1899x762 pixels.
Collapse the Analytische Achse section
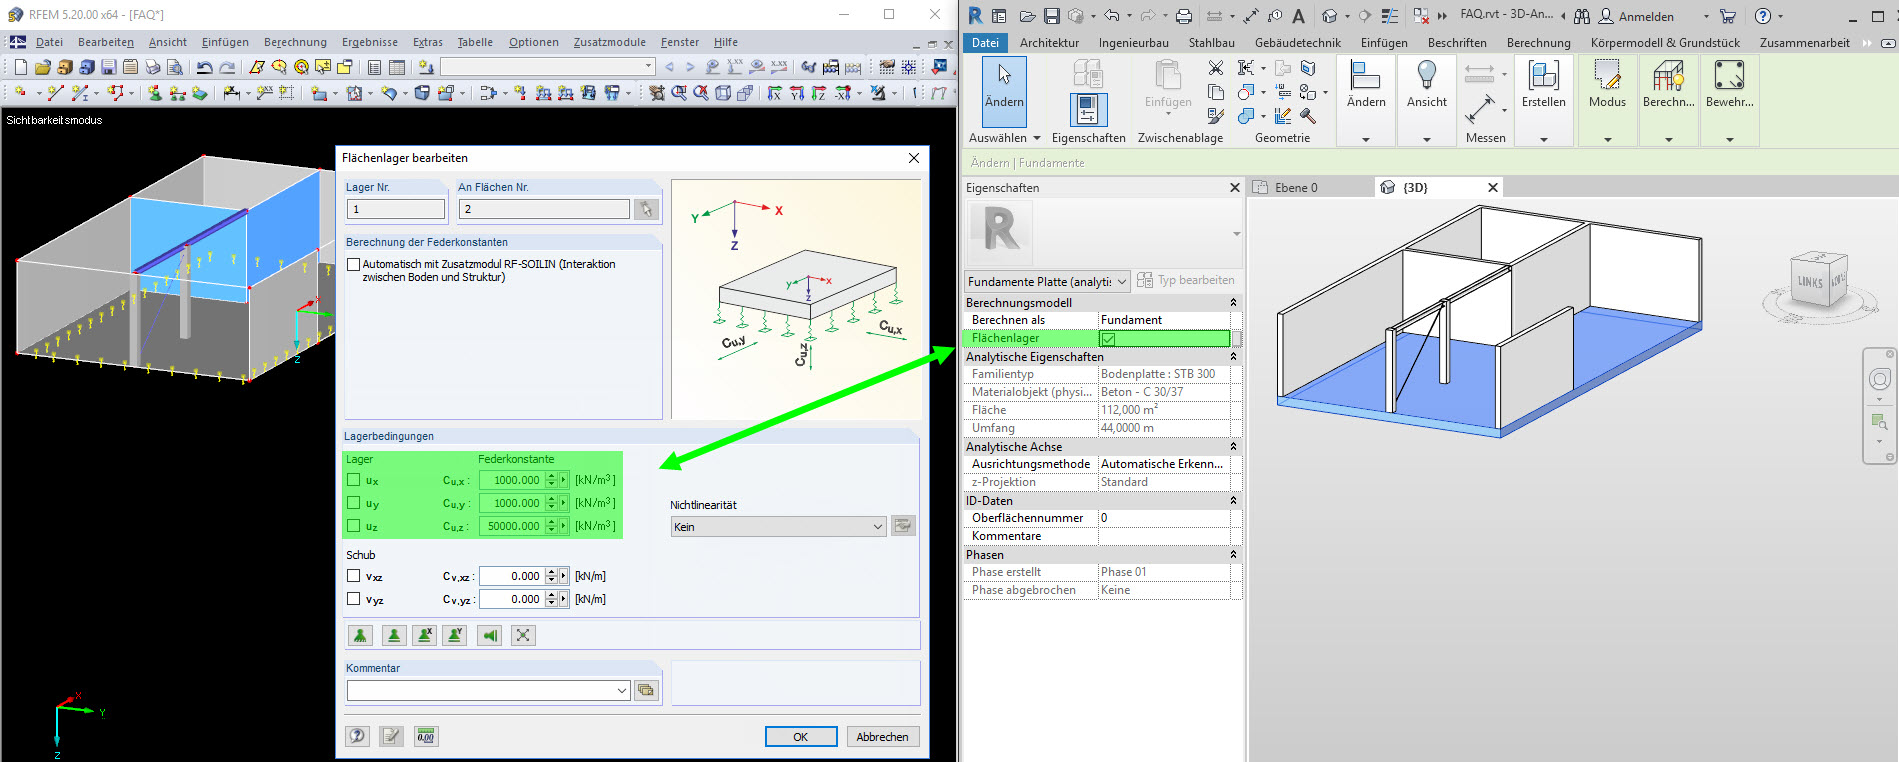[1233, 447]
